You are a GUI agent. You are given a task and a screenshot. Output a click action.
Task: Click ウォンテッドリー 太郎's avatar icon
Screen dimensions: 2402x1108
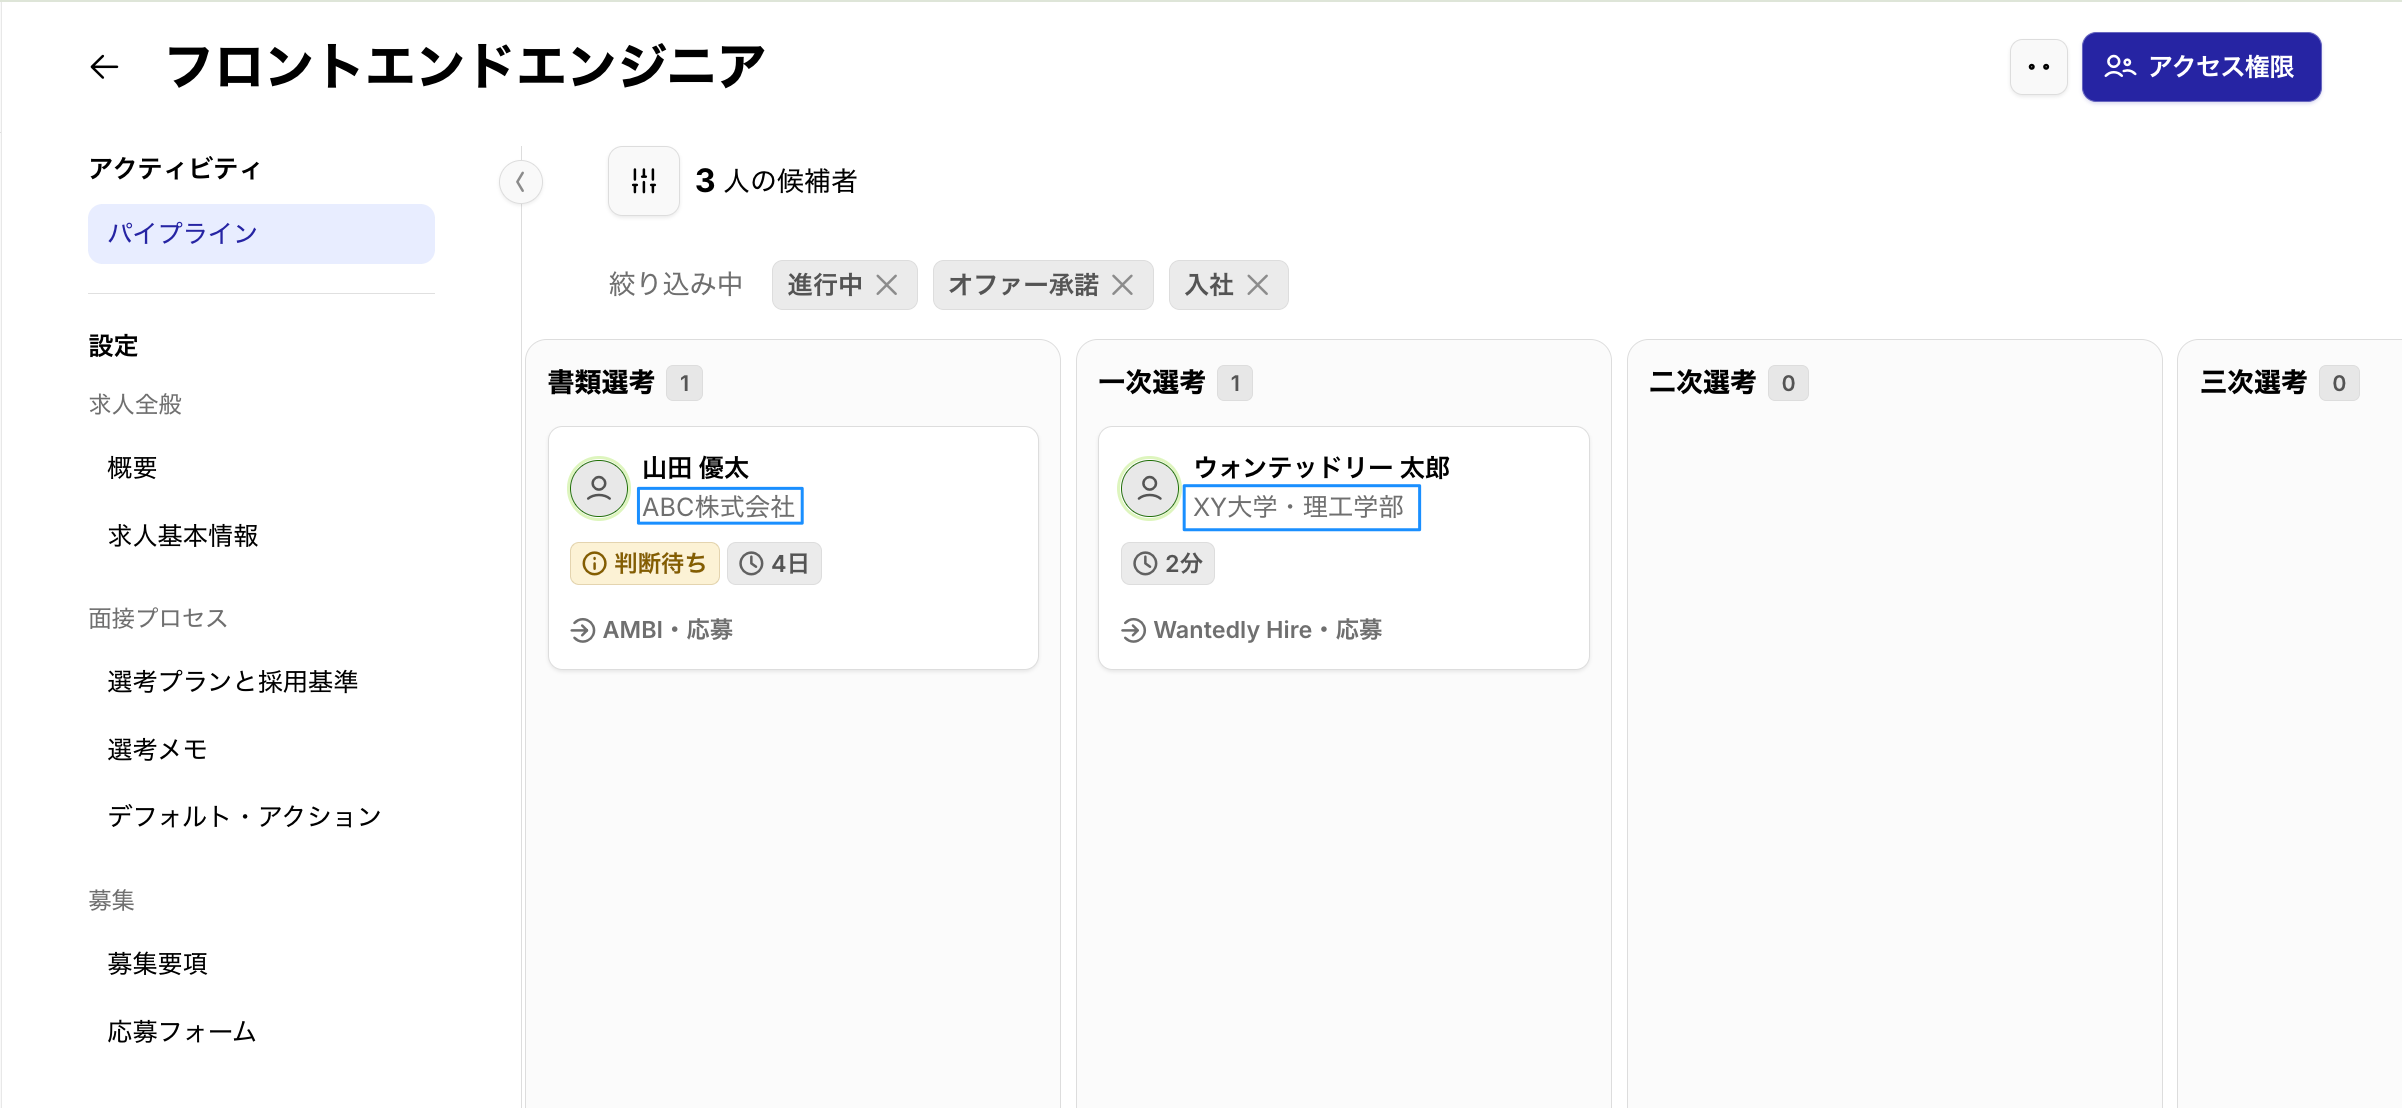click(x=1149, y=488)
